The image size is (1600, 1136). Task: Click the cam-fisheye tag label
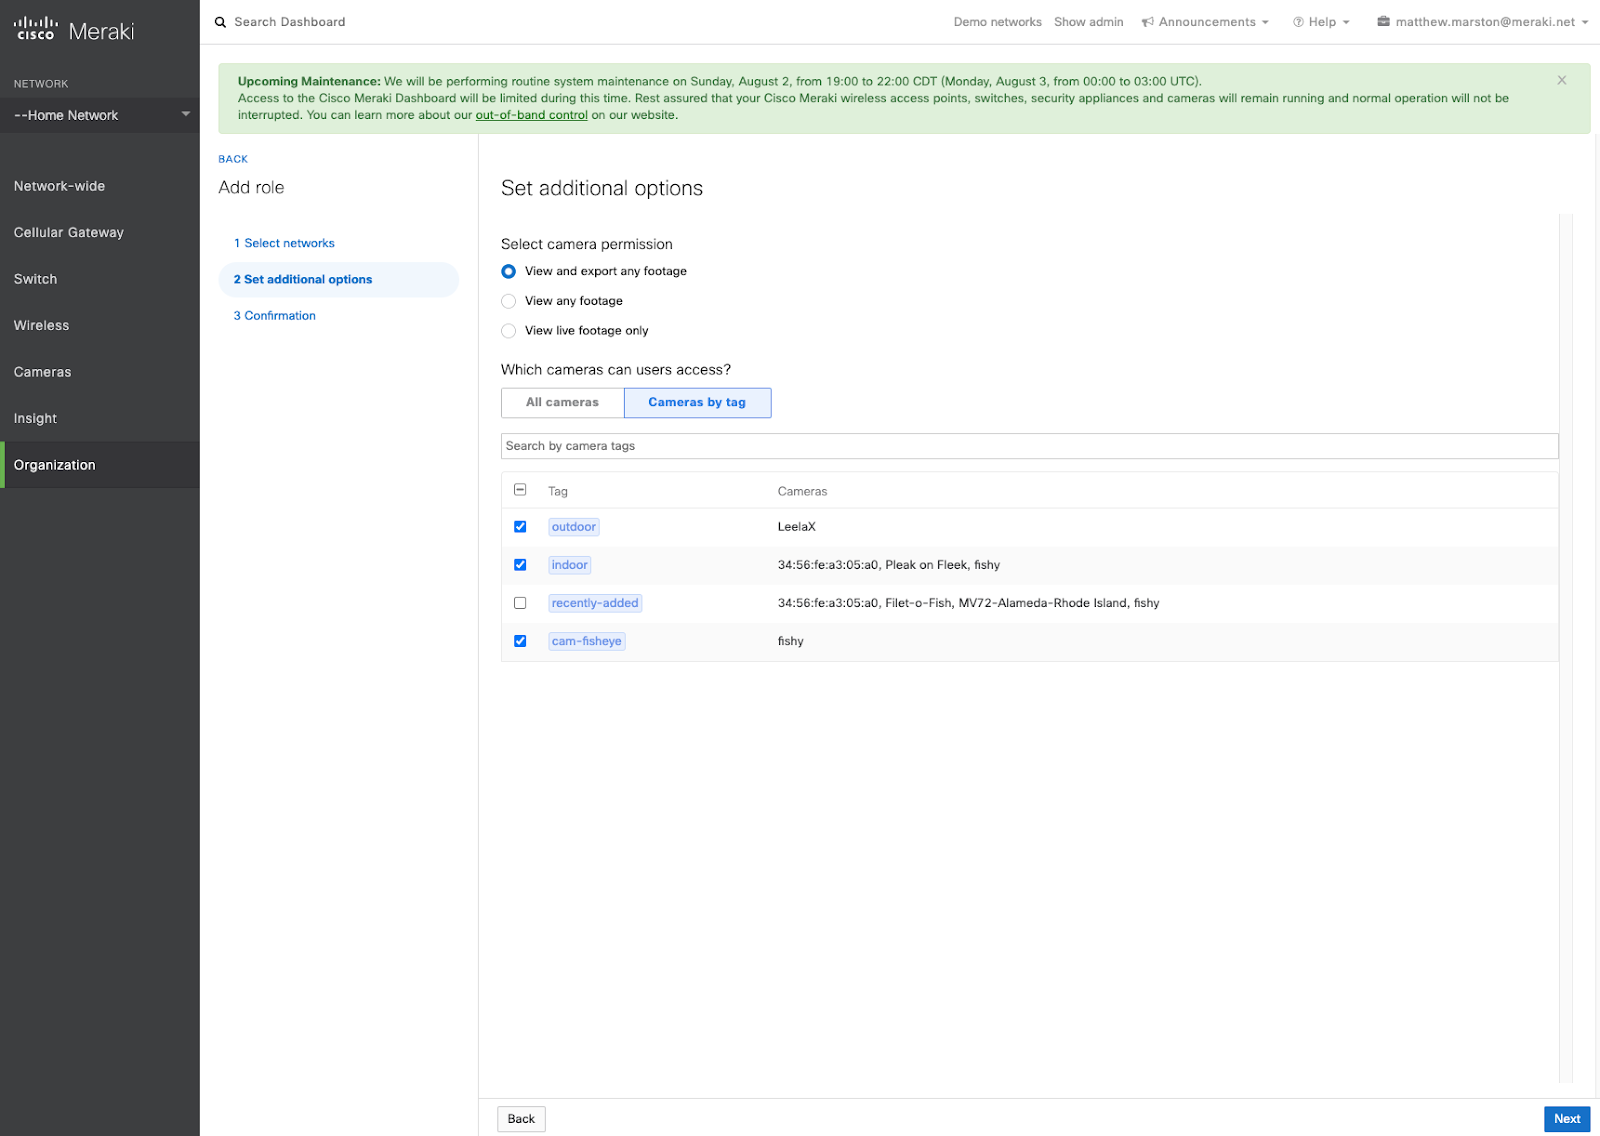pyautogui.click(x=587, y=641)
